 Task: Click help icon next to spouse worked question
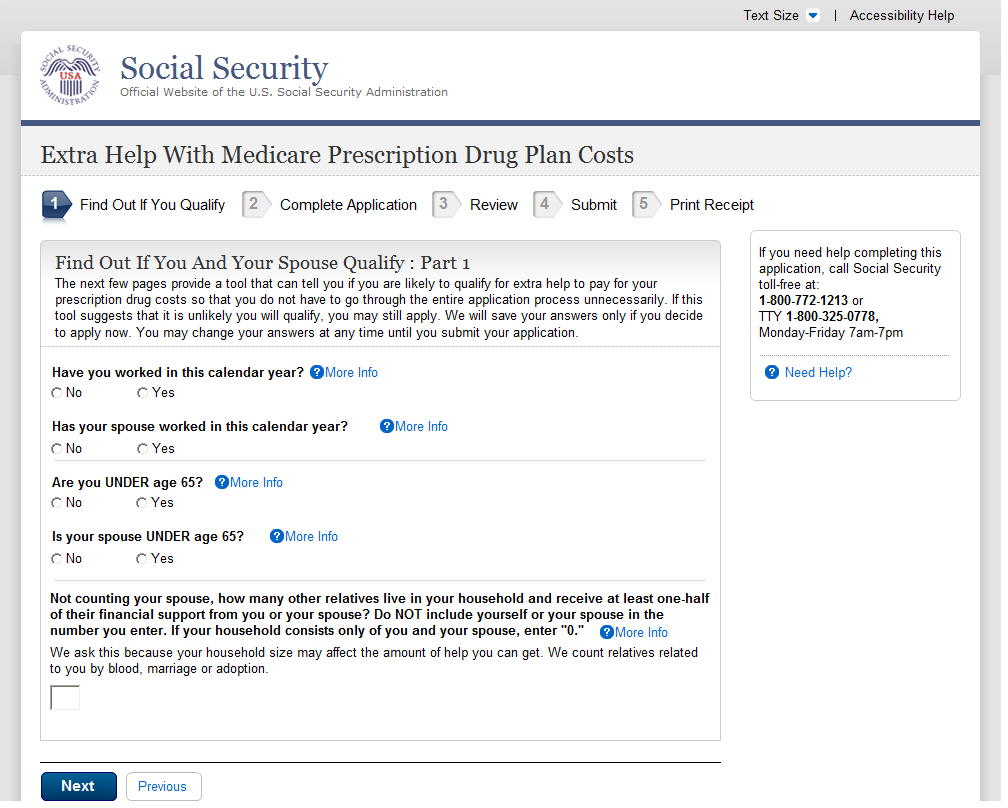click(x=387, y=426)
